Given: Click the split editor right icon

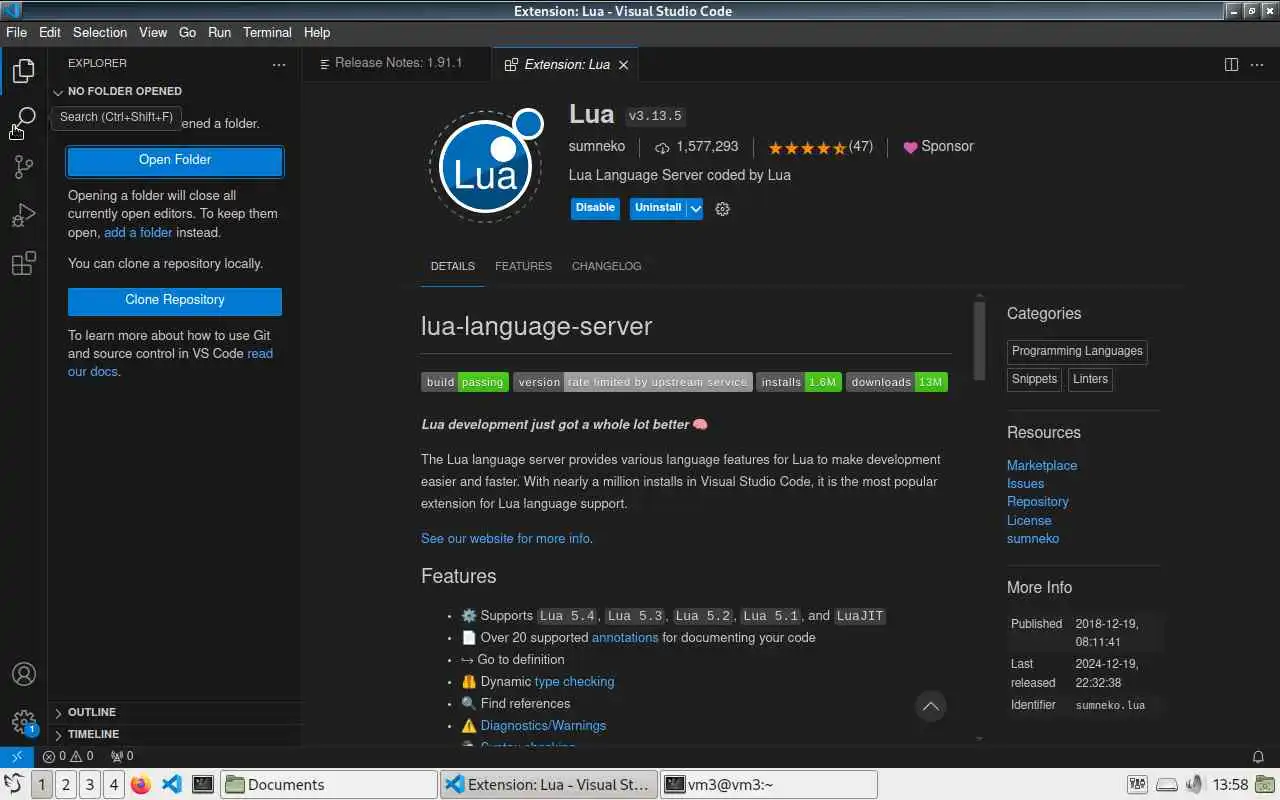Looking at the screenshot, I should coord(1231,64).
